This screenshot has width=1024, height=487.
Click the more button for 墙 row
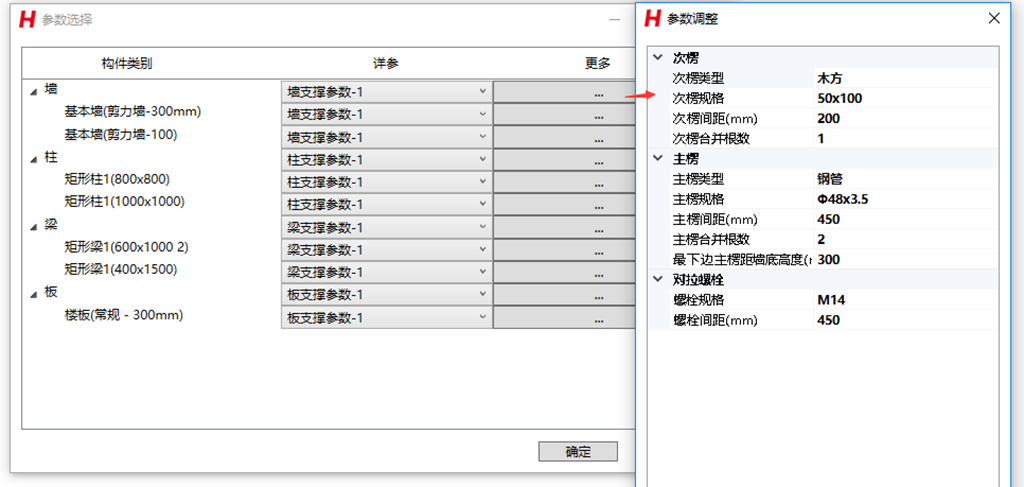tap(564, 92)
